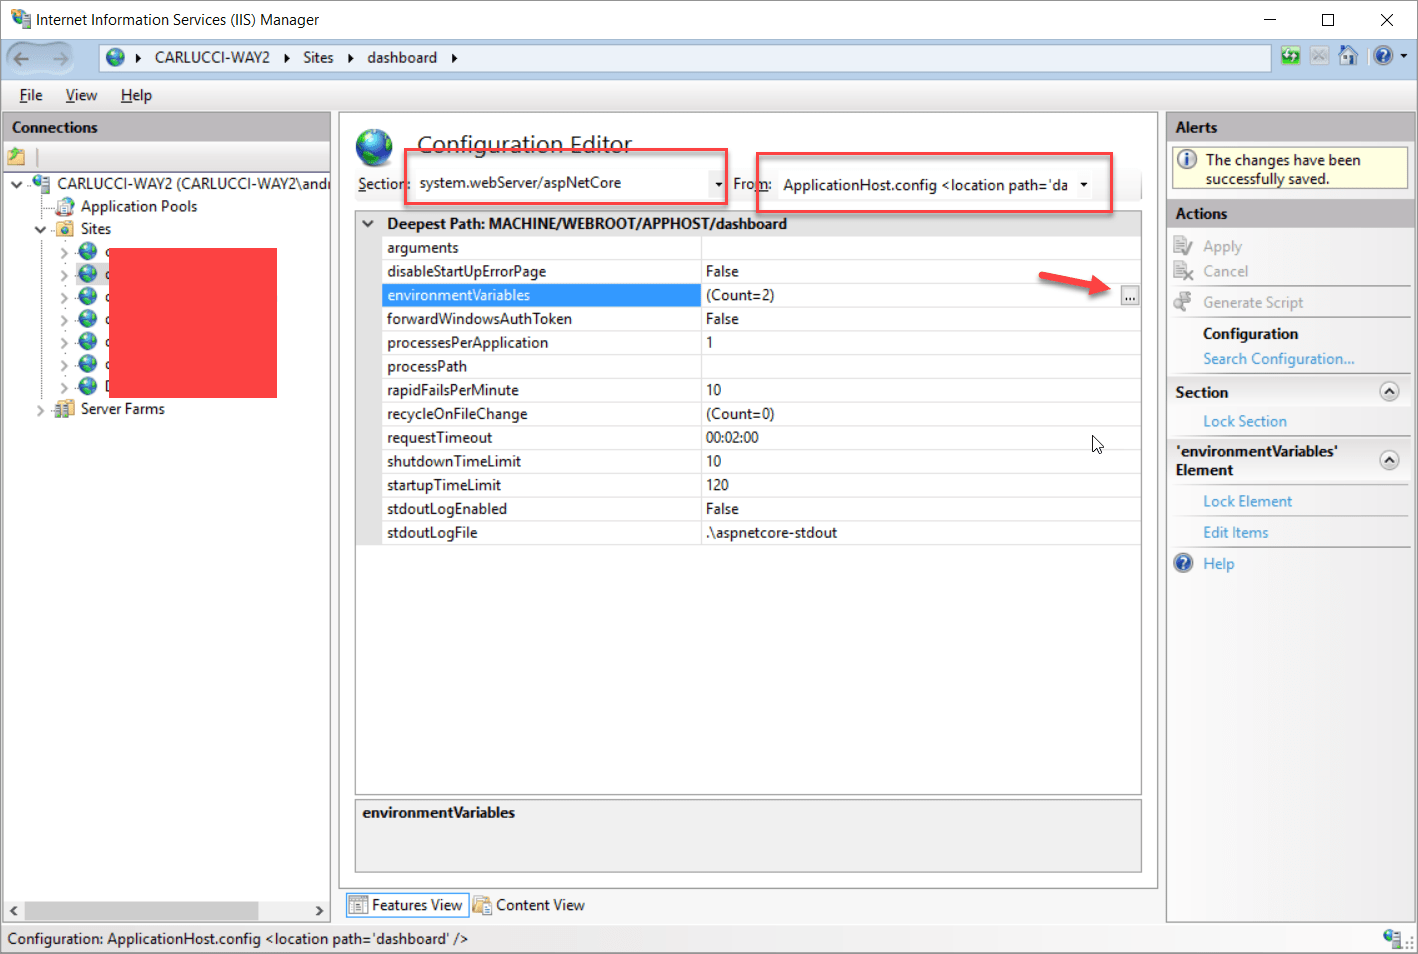Screen dimensions: 1418x954
Task: Click the requestTimeout value 00:02:00
Action: pyautogui.click(x=732, y=438)
